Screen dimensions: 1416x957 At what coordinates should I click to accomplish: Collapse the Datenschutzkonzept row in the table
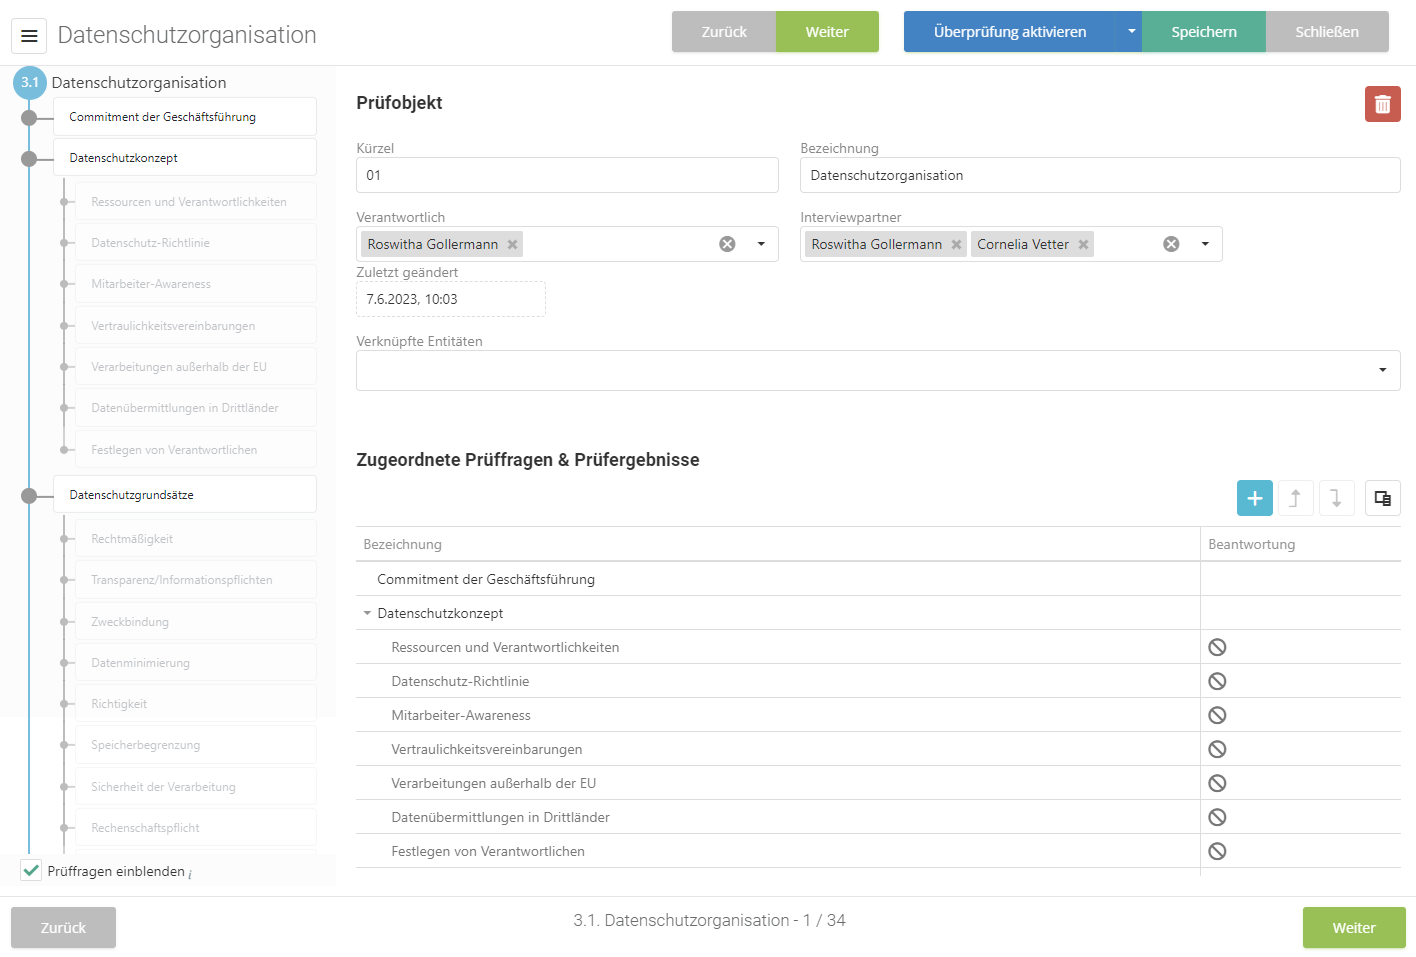tap(367, 613)
